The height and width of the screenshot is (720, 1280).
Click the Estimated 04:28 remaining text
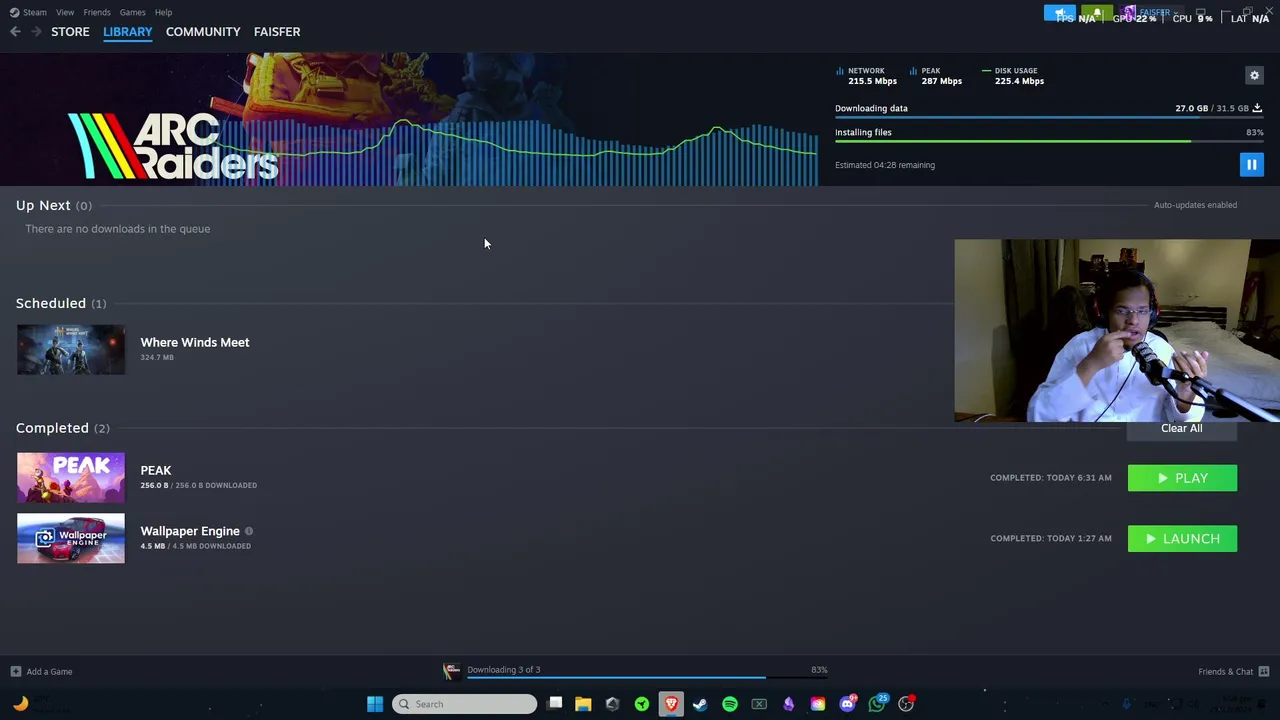tap(885, 165)
